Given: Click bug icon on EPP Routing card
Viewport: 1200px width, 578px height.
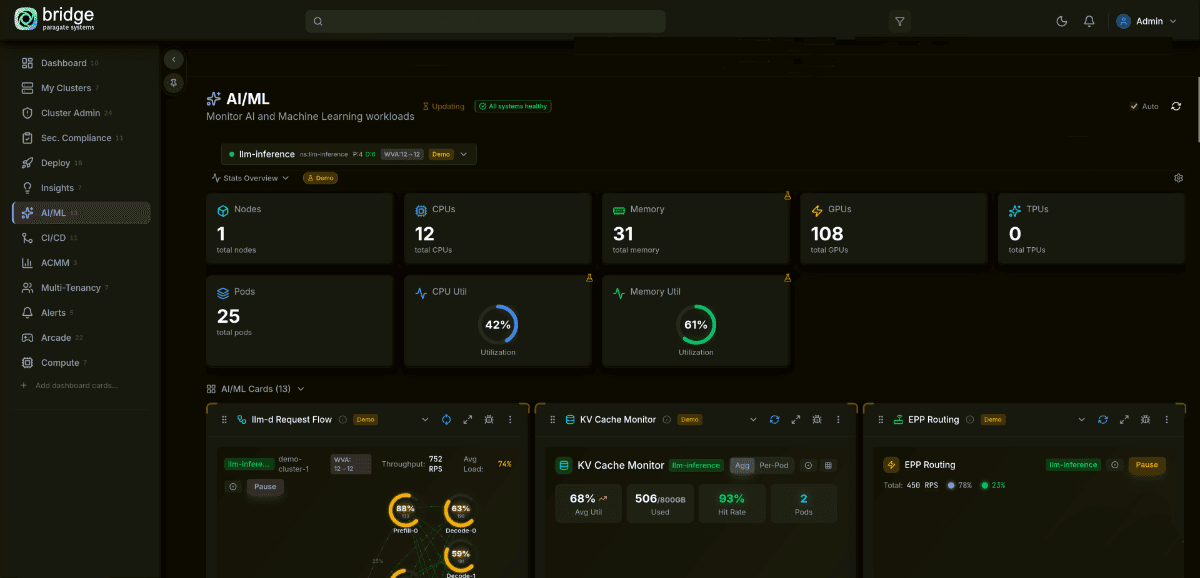Looking at the screenshot, I should pyautogui.click(x=1145, y=420).
